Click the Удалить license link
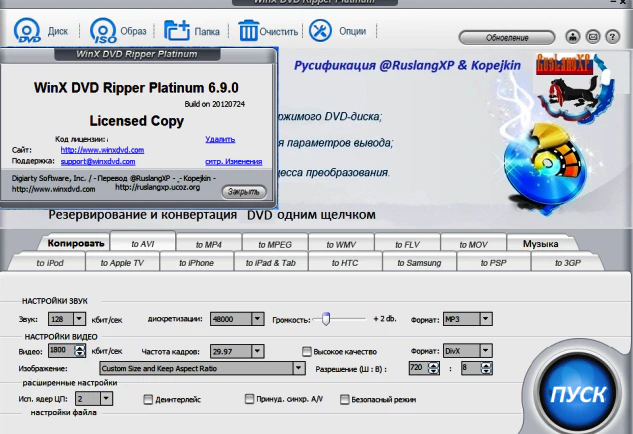The image size is (633, 434). (x=220, y=139)
